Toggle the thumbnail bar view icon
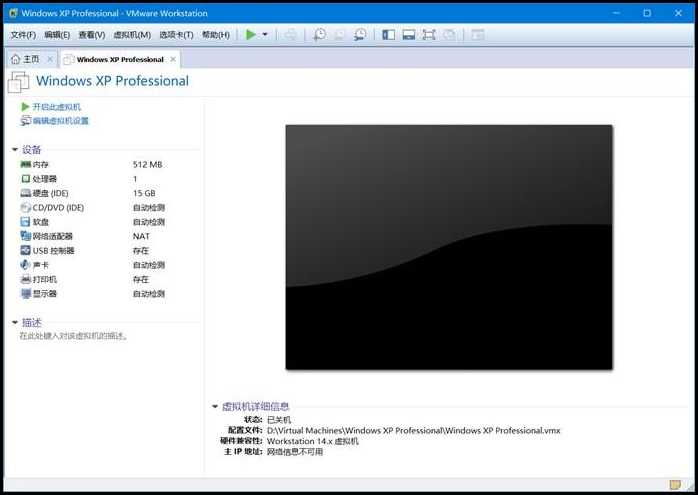 tap(409, 34)
